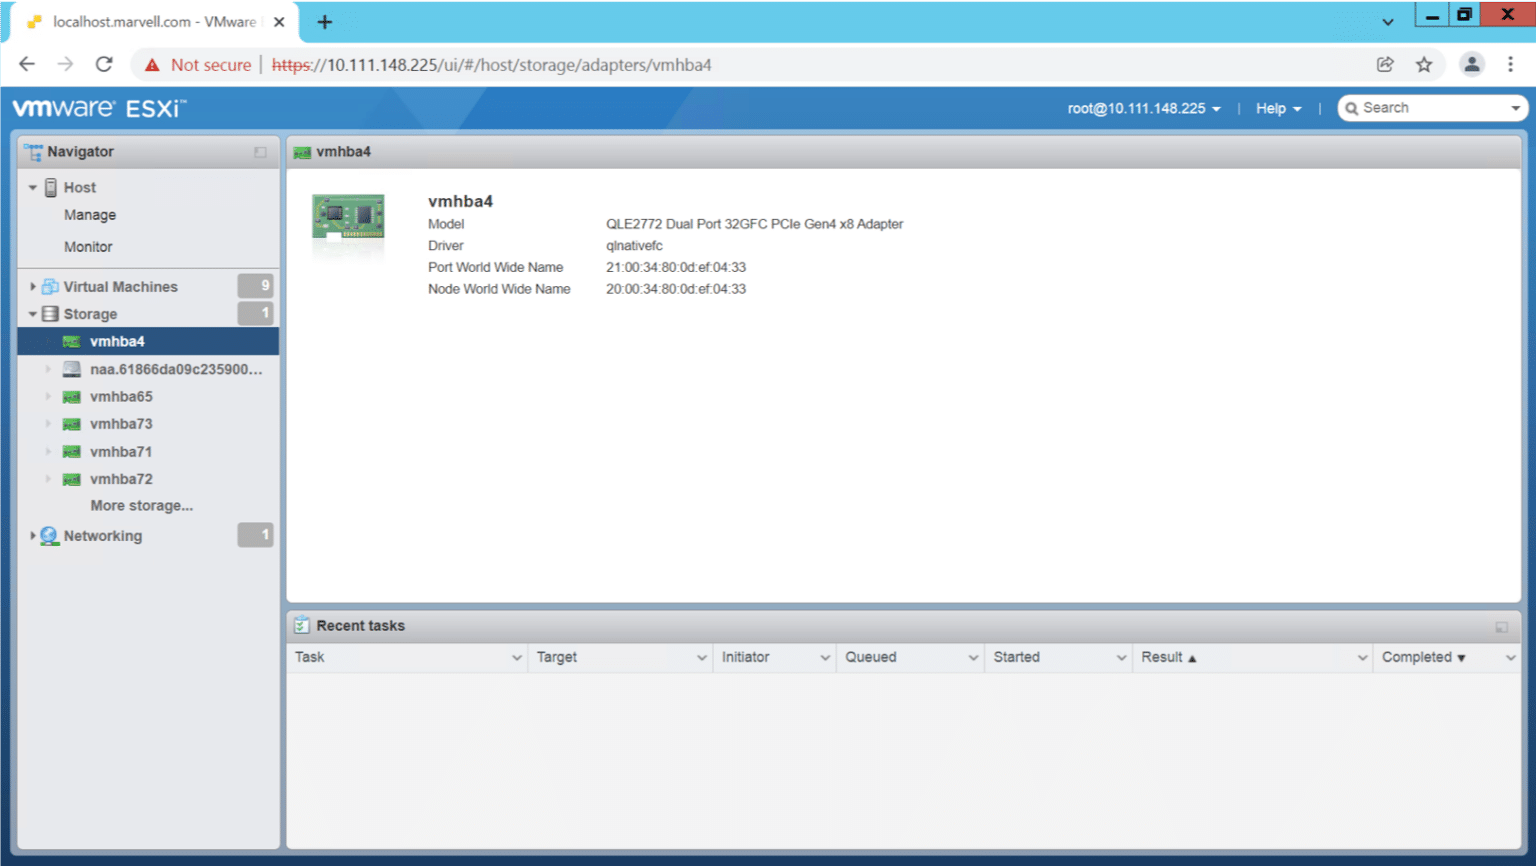This screenshot has width=1536, height=866.
Task: Minimize the Navigator panel with its icon
Action: coord(260,152)
